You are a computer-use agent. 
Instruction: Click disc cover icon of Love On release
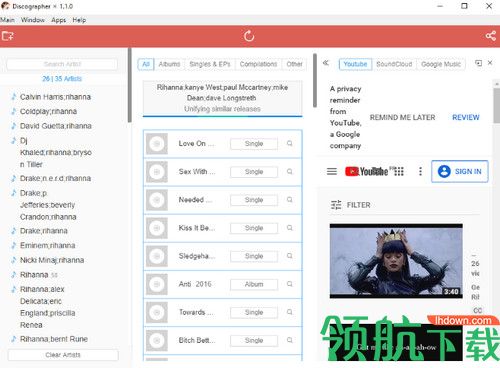[157, 144]
